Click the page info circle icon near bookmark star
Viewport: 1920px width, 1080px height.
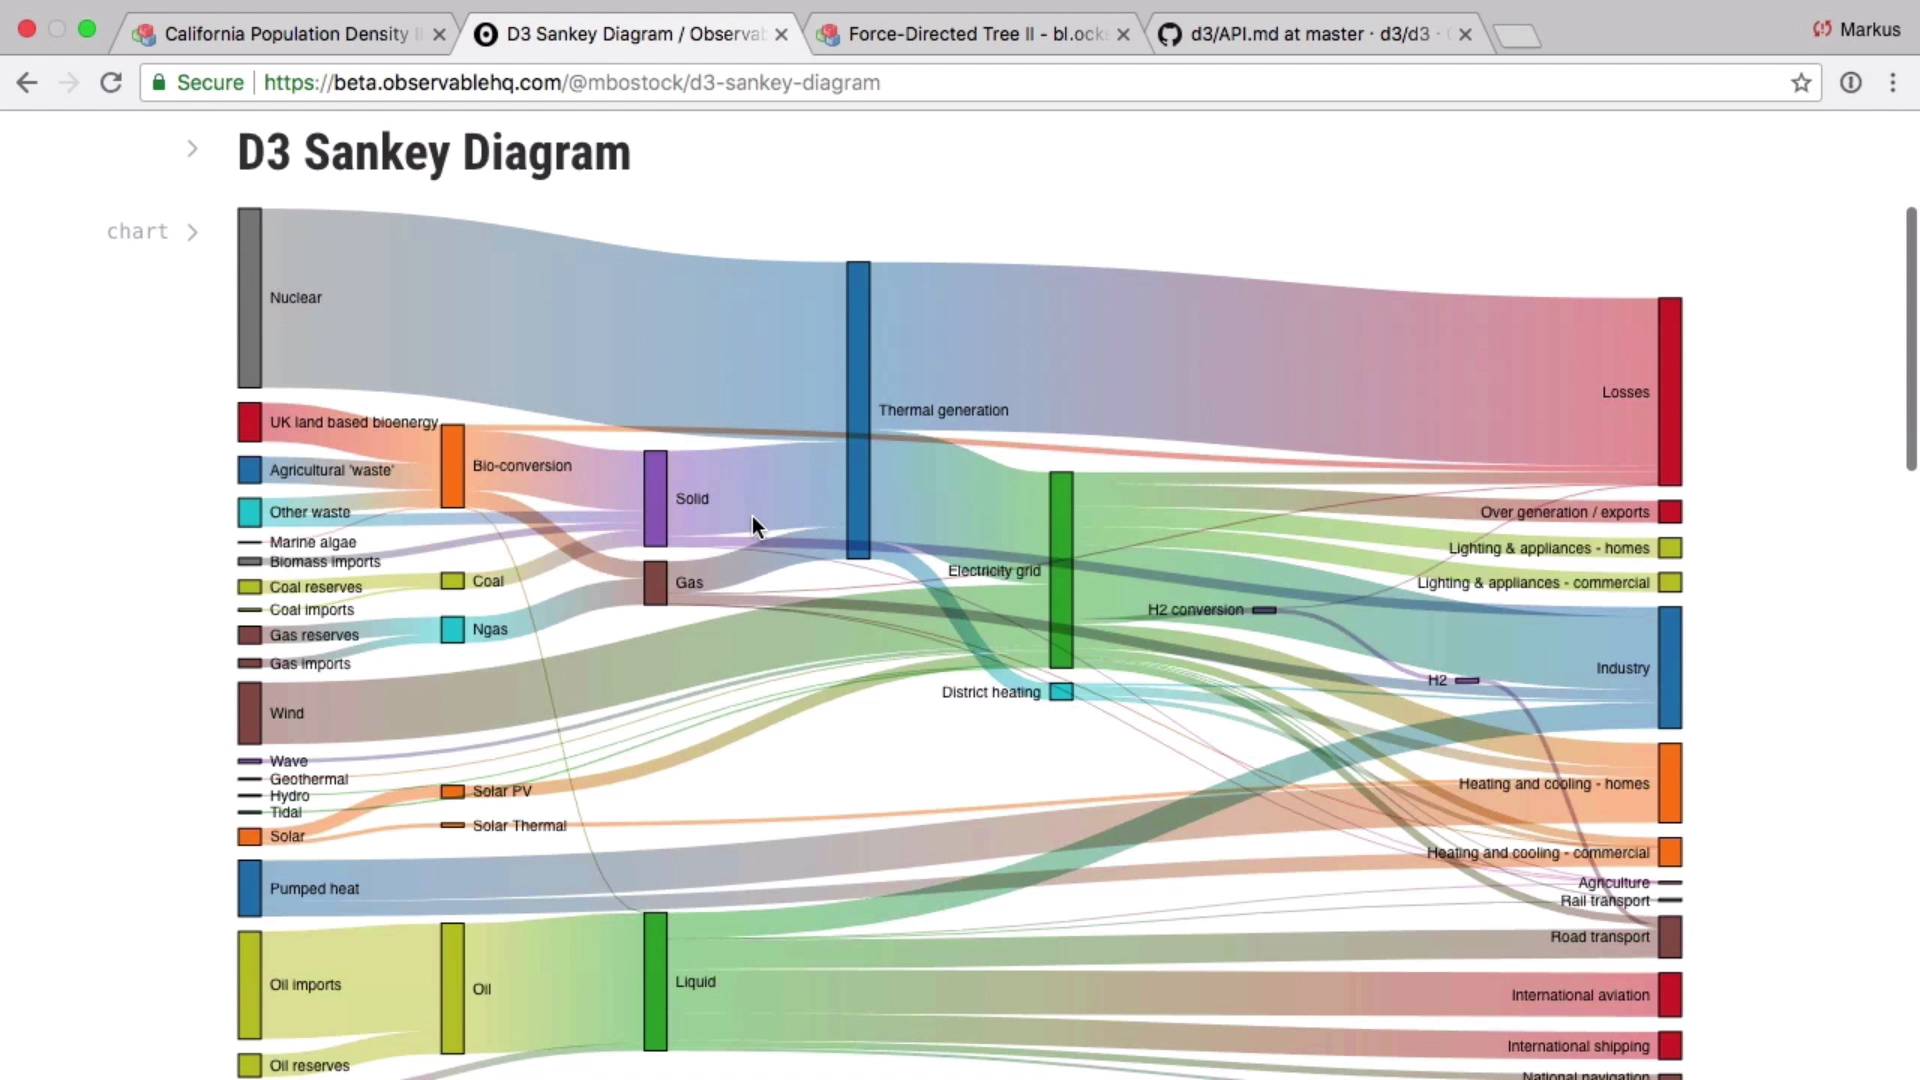[x=1852, y=83]
